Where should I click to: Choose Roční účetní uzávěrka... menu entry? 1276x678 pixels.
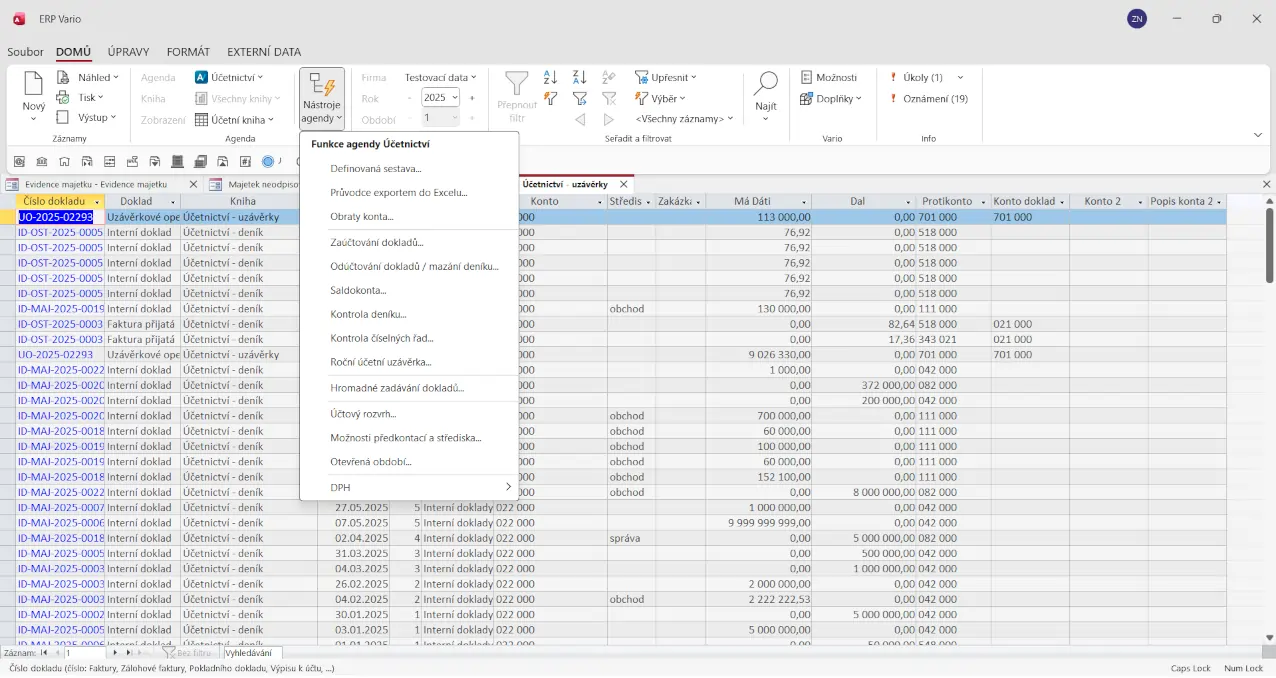[x=380, y=362]
